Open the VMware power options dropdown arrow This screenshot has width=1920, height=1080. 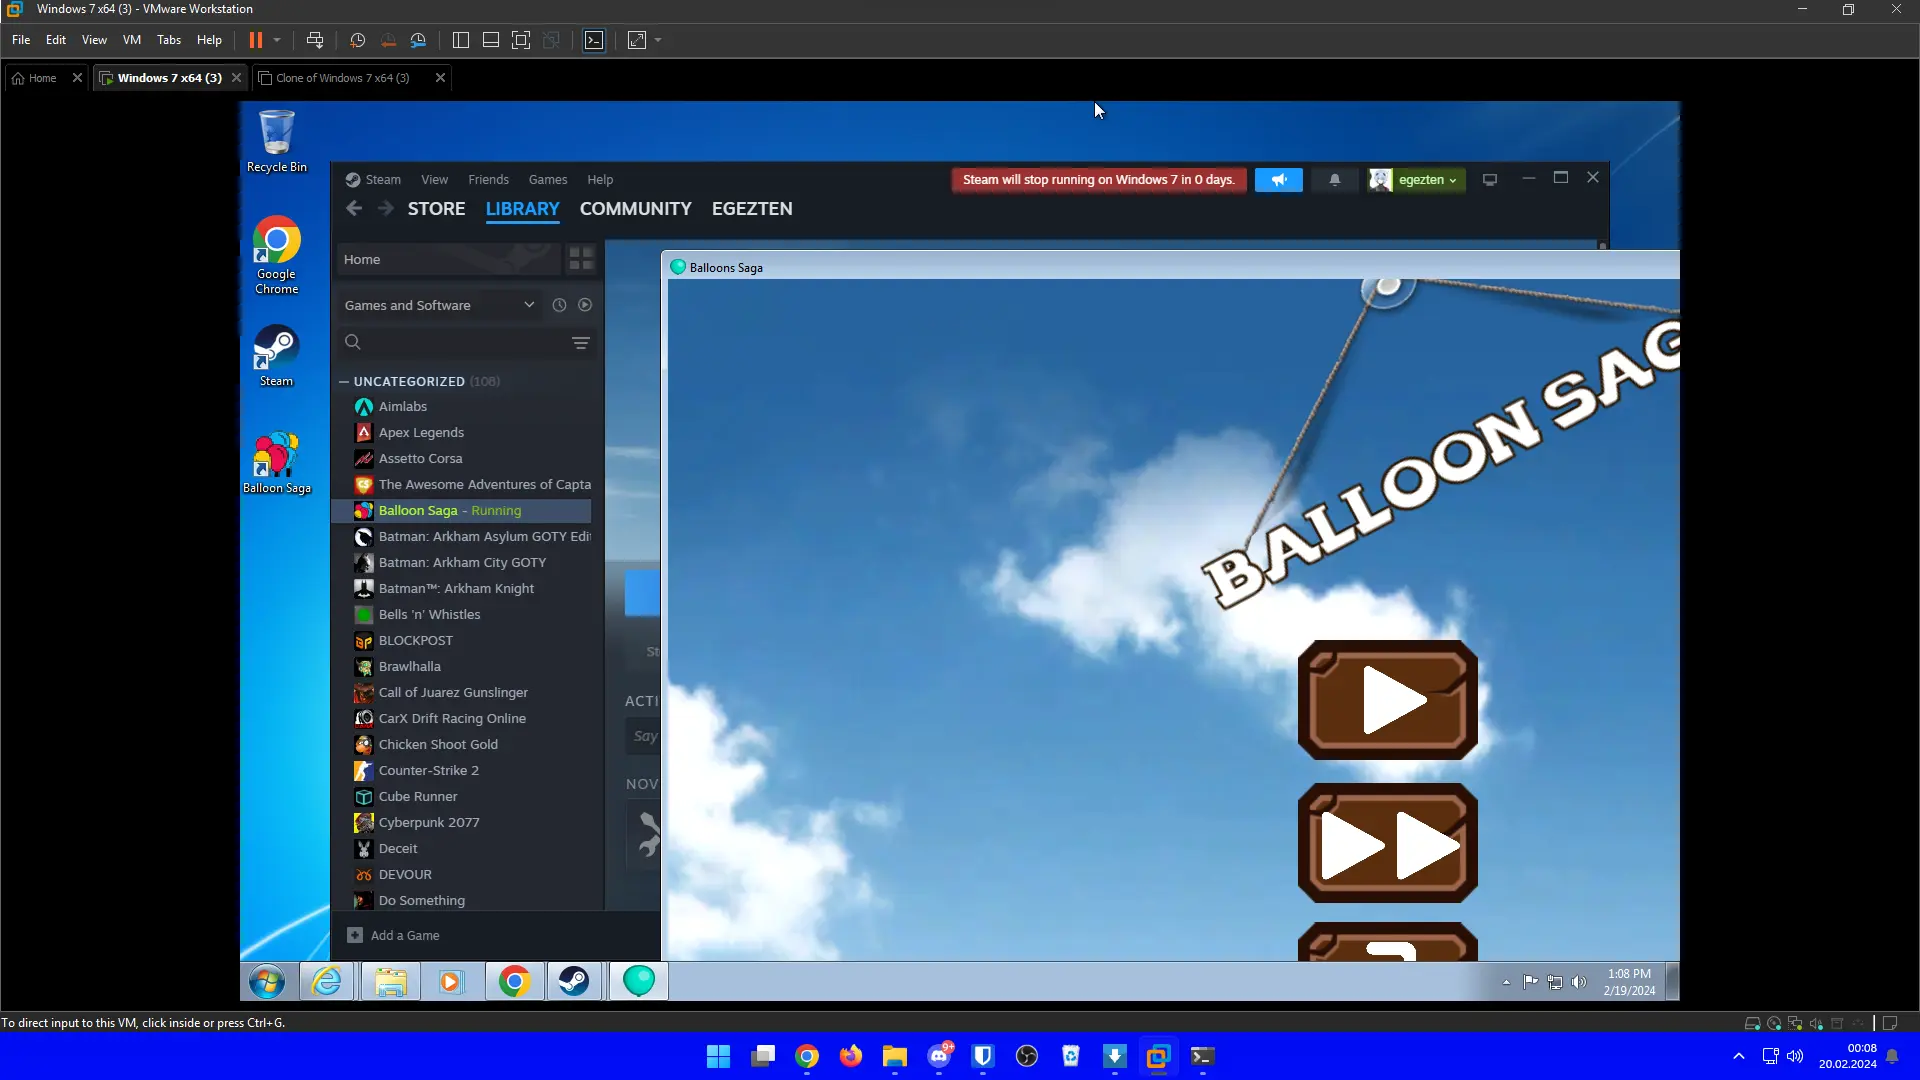point(277,40)
